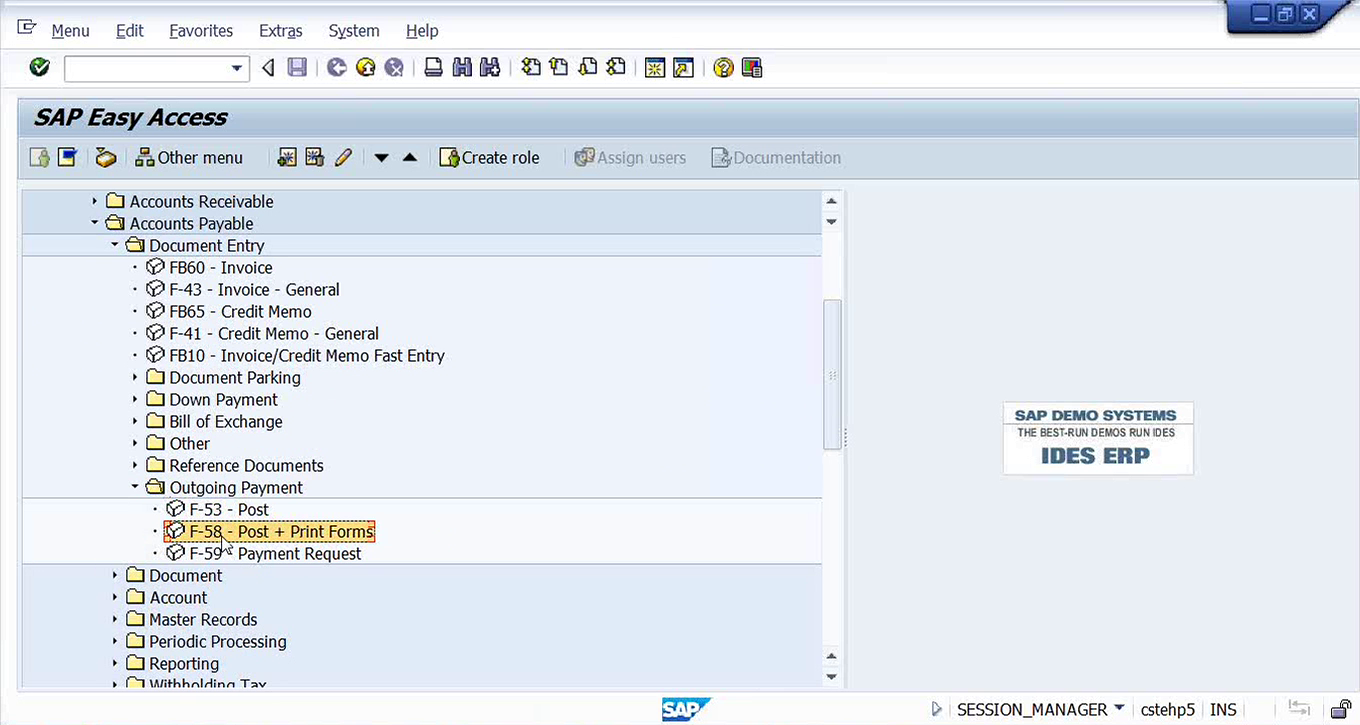Click the Find Next binoculars icon
The width and height of the screenshot is (1360, 725).
[490, 68]
